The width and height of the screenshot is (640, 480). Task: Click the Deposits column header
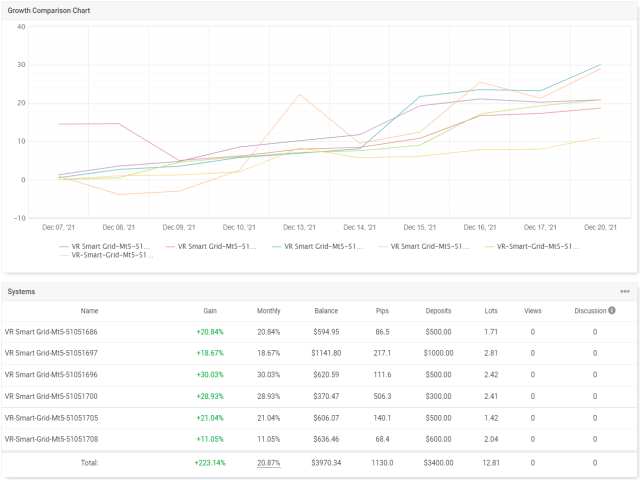click(438, 311)
